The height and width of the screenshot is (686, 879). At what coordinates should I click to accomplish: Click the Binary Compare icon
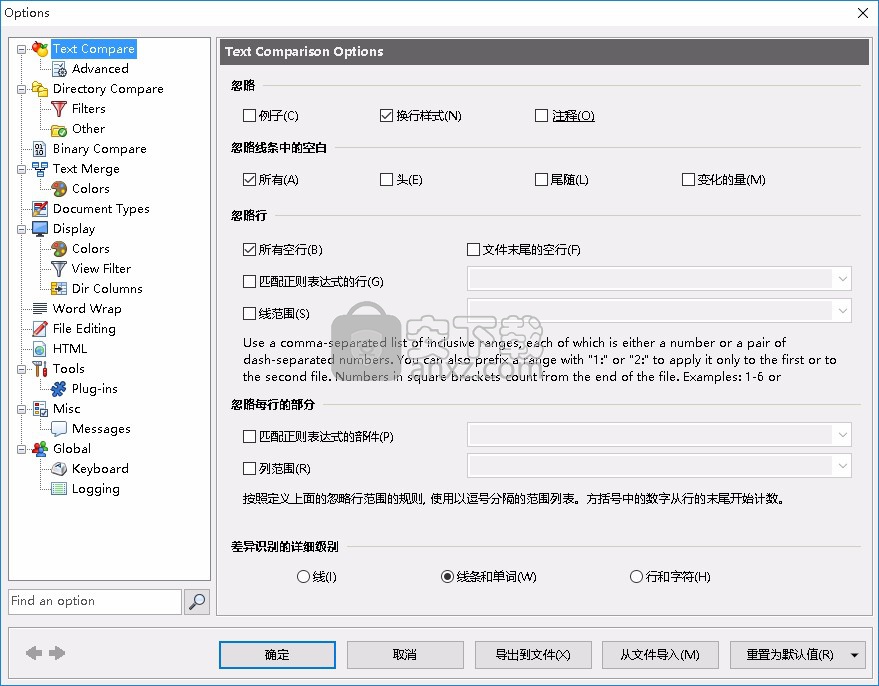click(39, 149)
